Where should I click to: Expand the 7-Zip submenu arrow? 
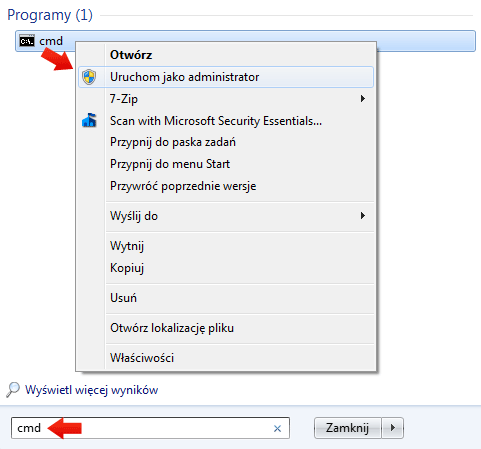click(x=363, y=99)
